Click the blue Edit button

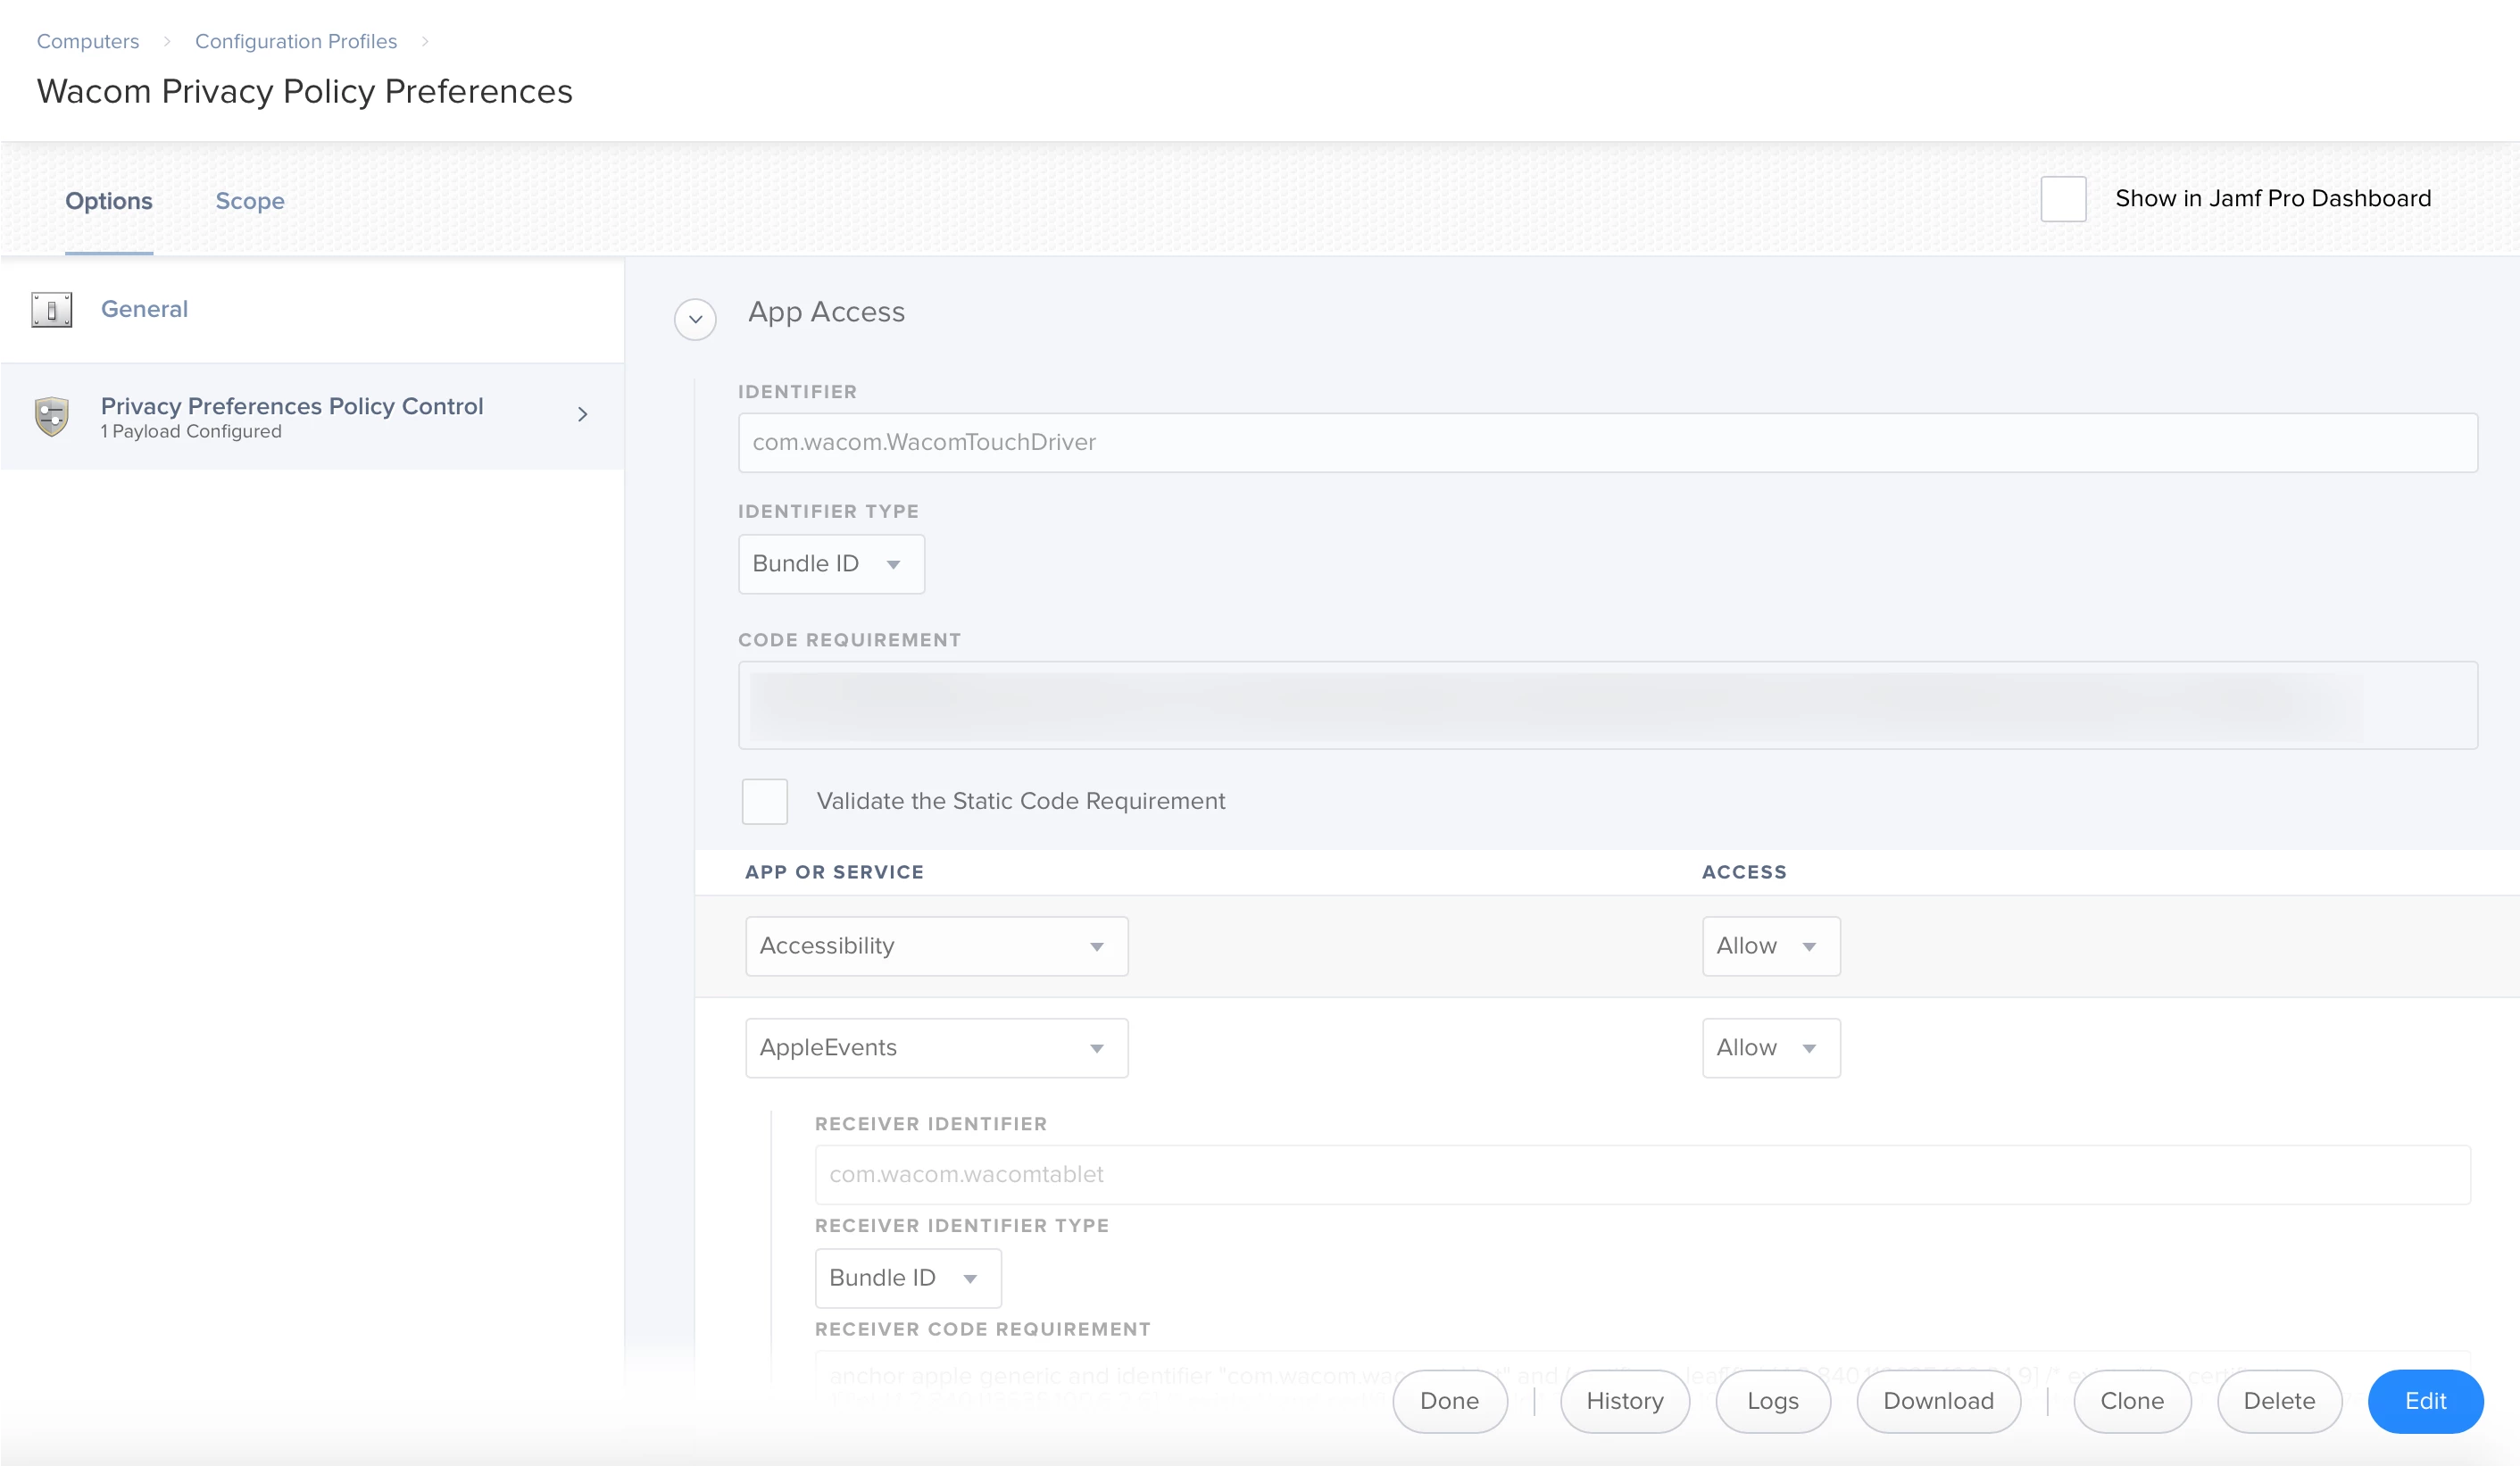(x=2426, y=1401)
